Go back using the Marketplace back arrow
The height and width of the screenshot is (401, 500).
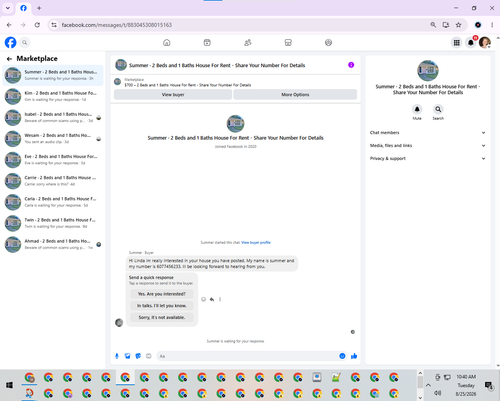tap(9, 59)
